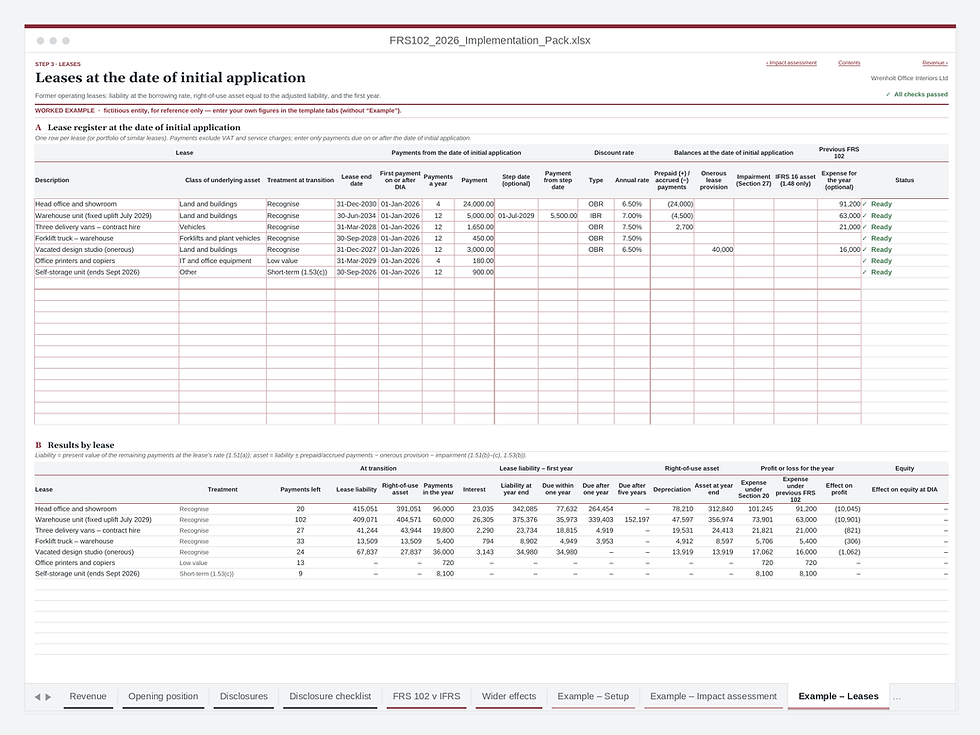980x735 pixels.
Task: Follow the Revenue » link at top
Action: [935, 62]
